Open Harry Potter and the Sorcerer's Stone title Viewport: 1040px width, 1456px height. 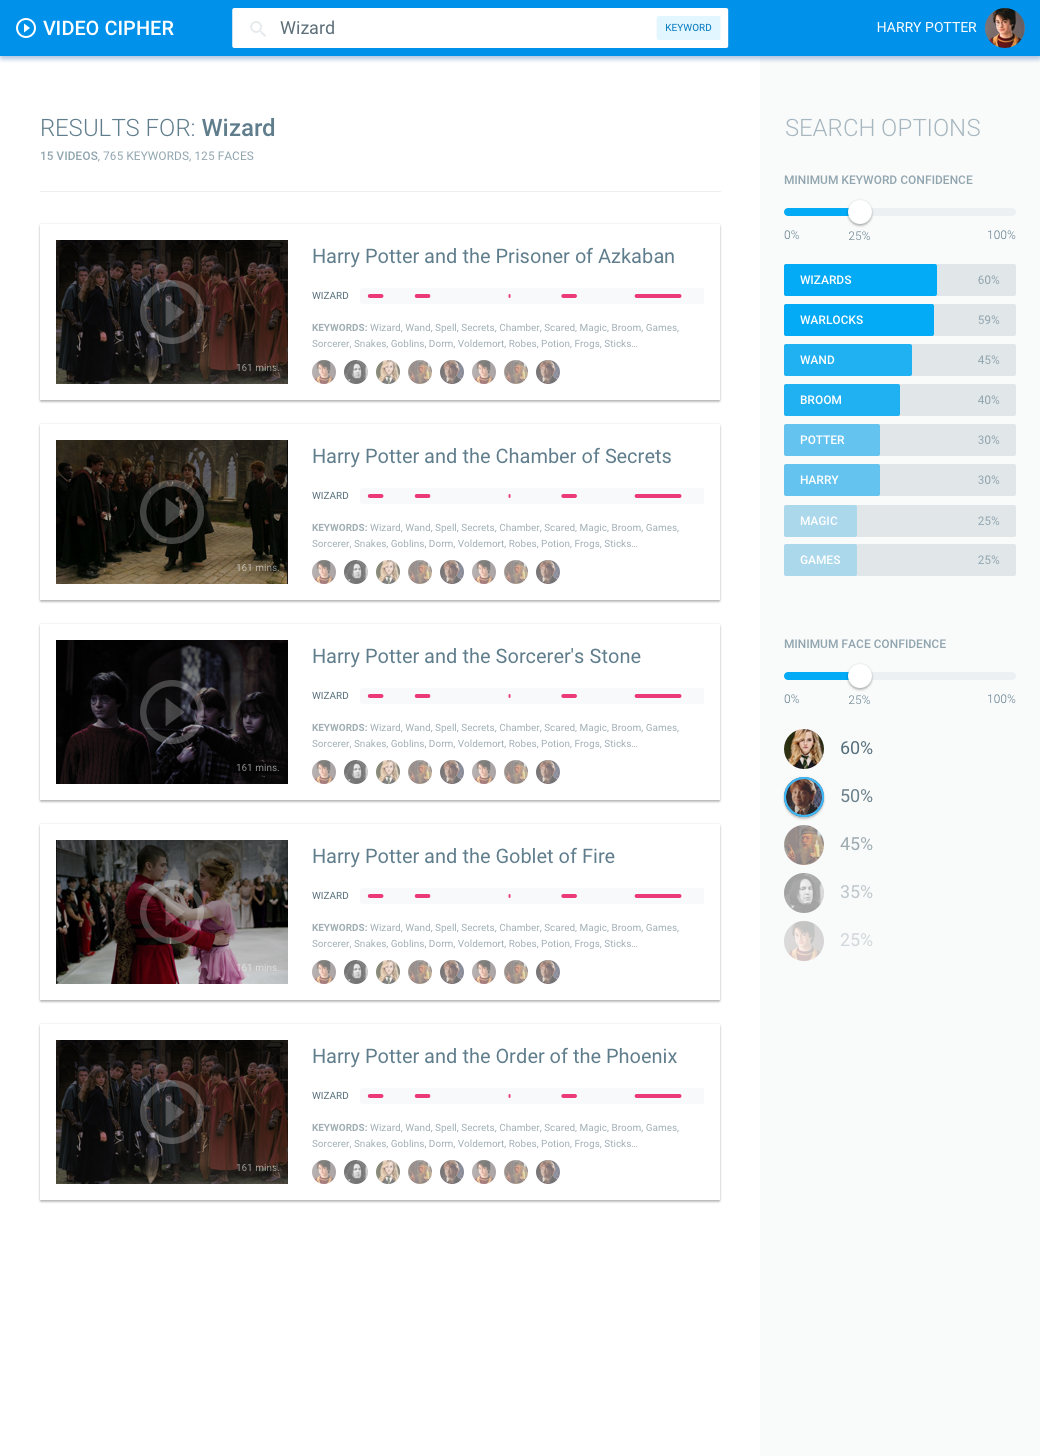pos(476,656)
